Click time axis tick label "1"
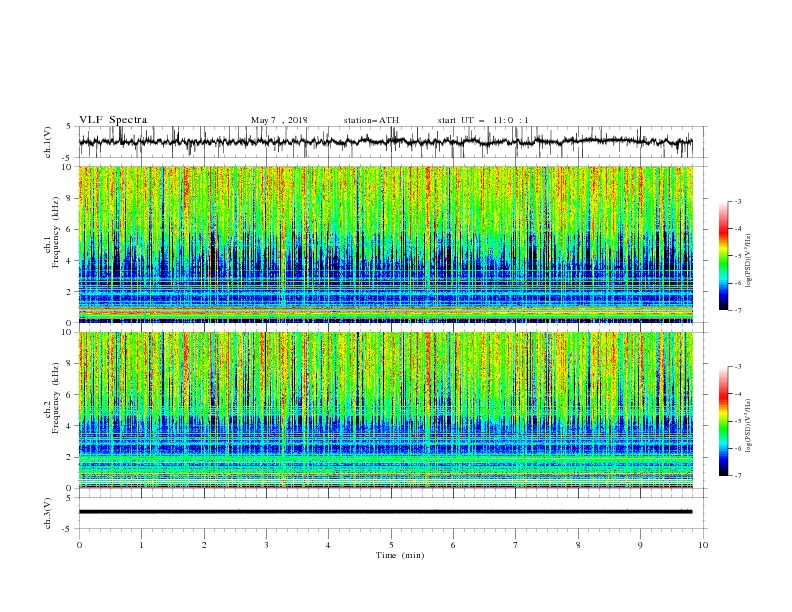 pos(141,545)
